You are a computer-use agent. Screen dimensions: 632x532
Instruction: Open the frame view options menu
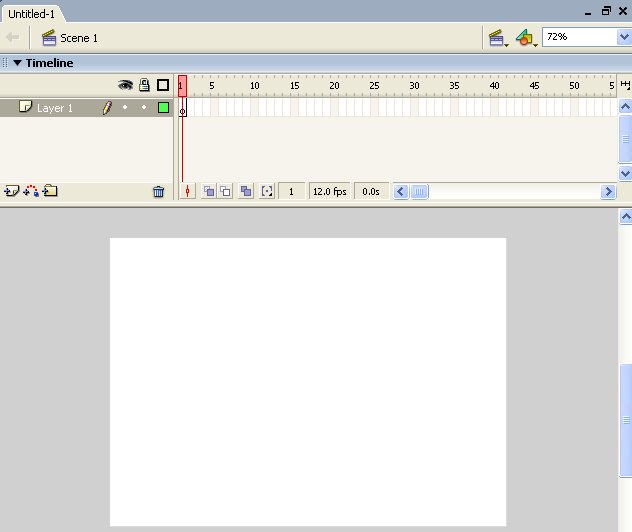[x=625, y=85]
